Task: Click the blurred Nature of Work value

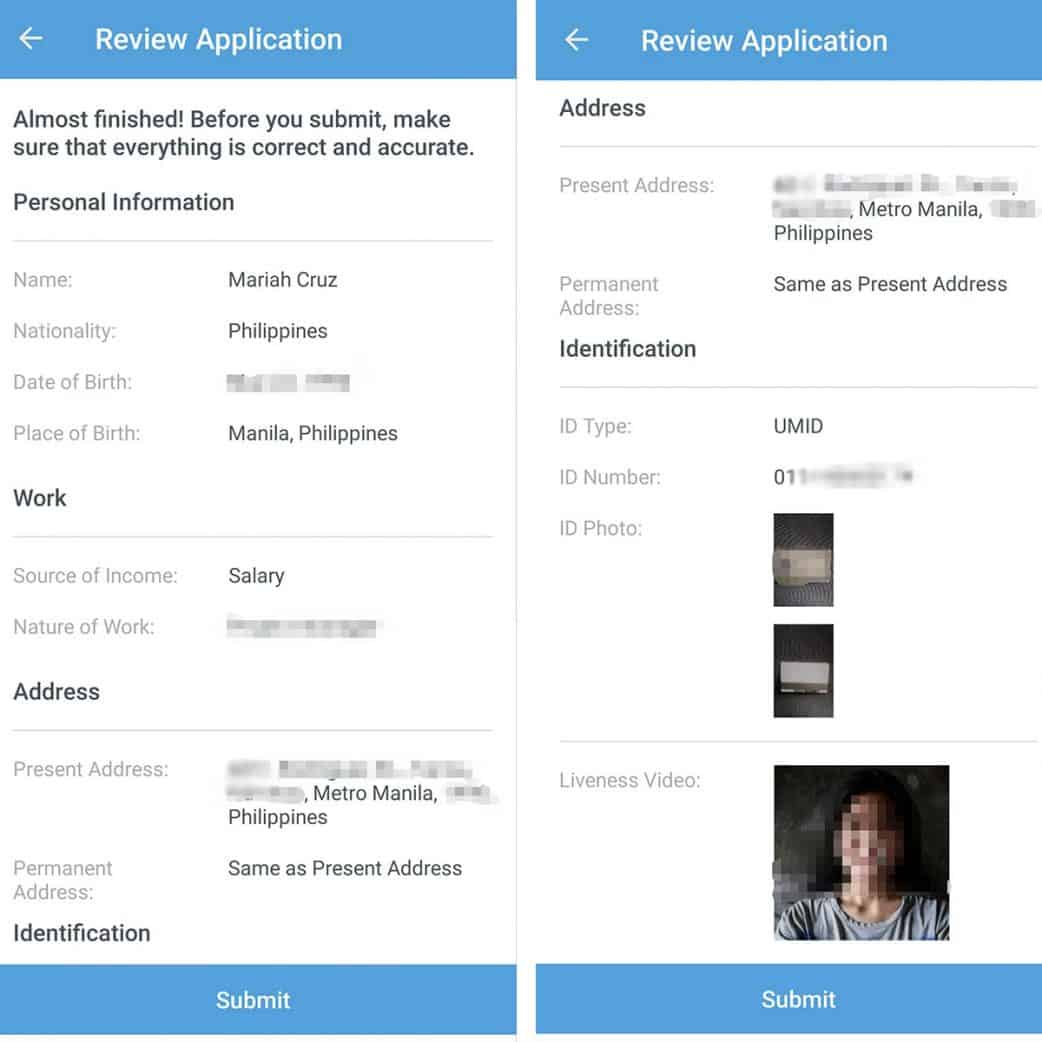Action: pos(302,628)
